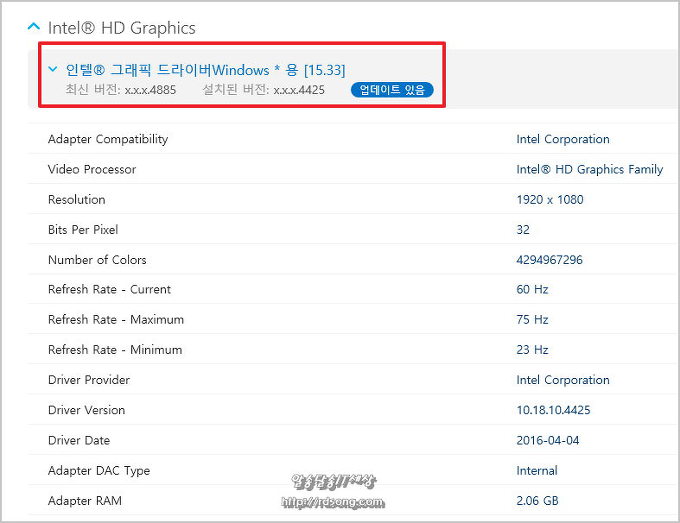680x523 pixels.
Task: Collapse the Intel graphics driver entry chevron
Action: pos(52,69)
